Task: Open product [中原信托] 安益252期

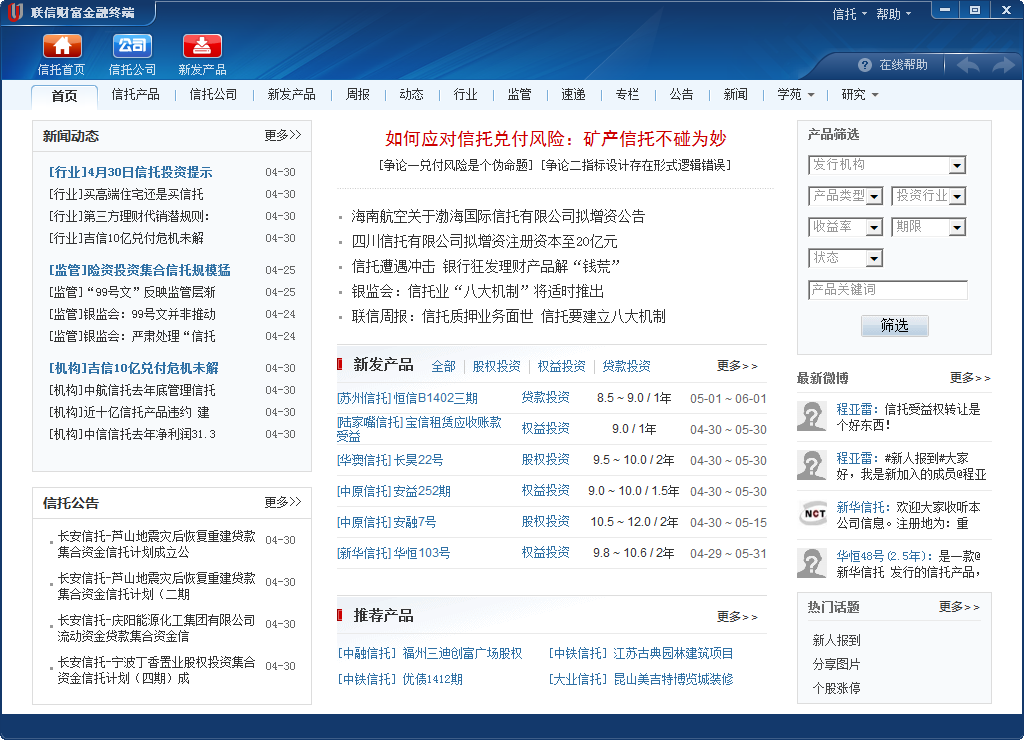Action: (394, 491)
